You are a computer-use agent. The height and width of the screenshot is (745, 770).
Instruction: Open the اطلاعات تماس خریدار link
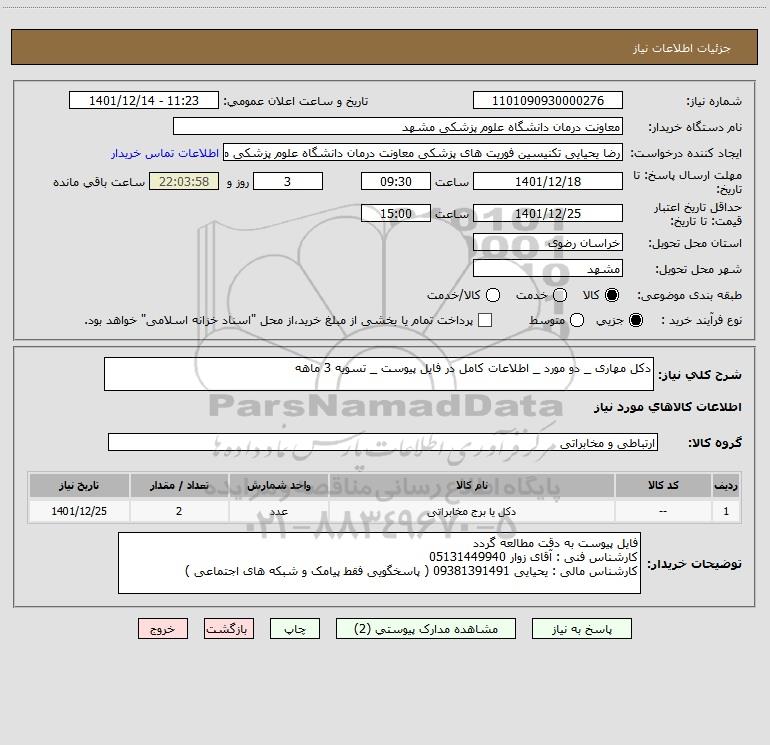coord(165,153)
